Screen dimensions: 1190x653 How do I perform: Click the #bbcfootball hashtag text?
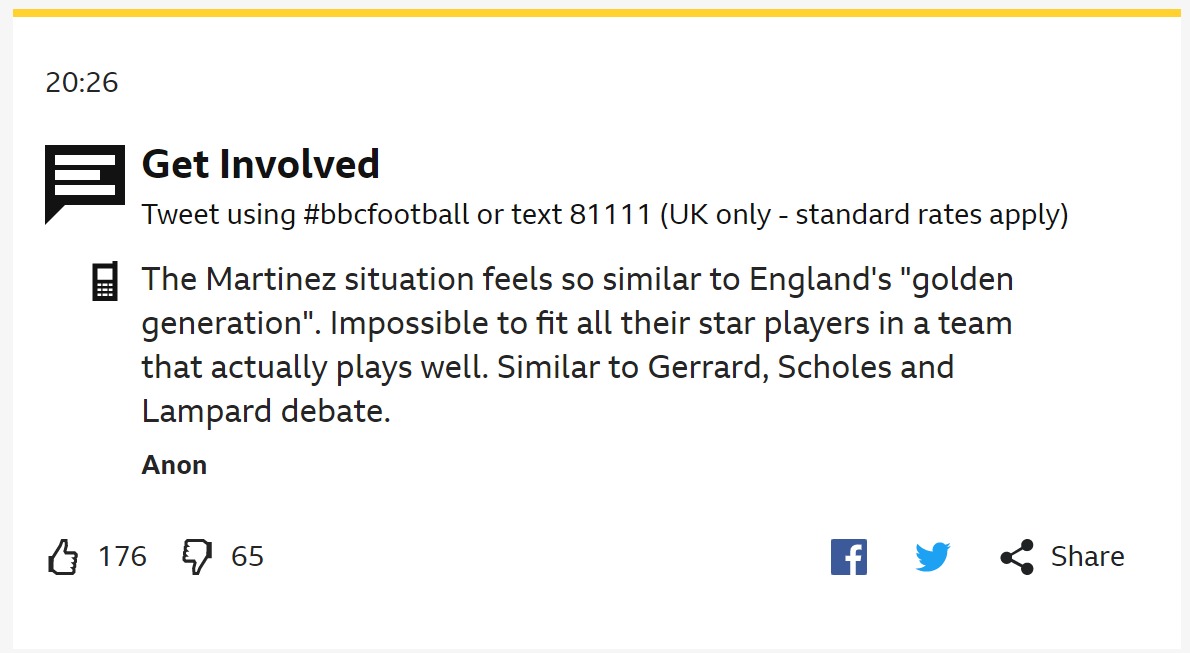[x=387, y=215]
